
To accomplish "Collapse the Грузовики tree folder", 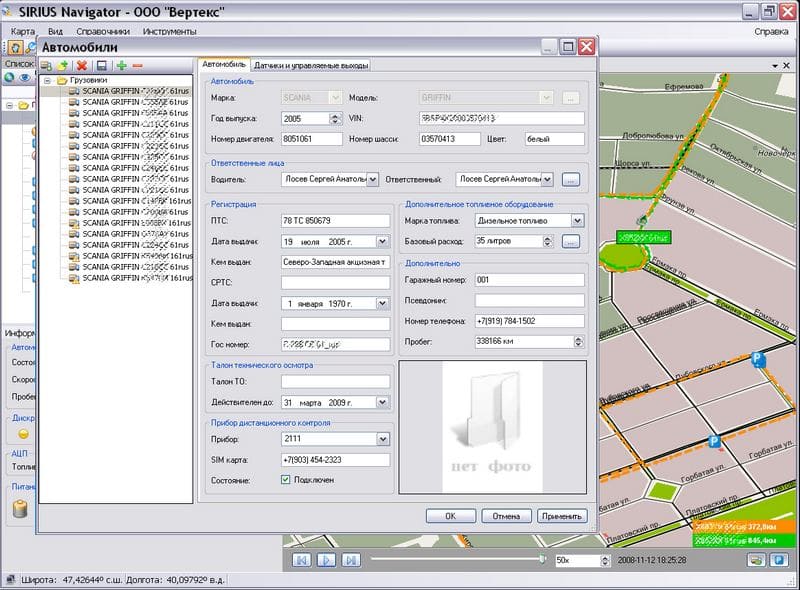I will tap(47, 79).
